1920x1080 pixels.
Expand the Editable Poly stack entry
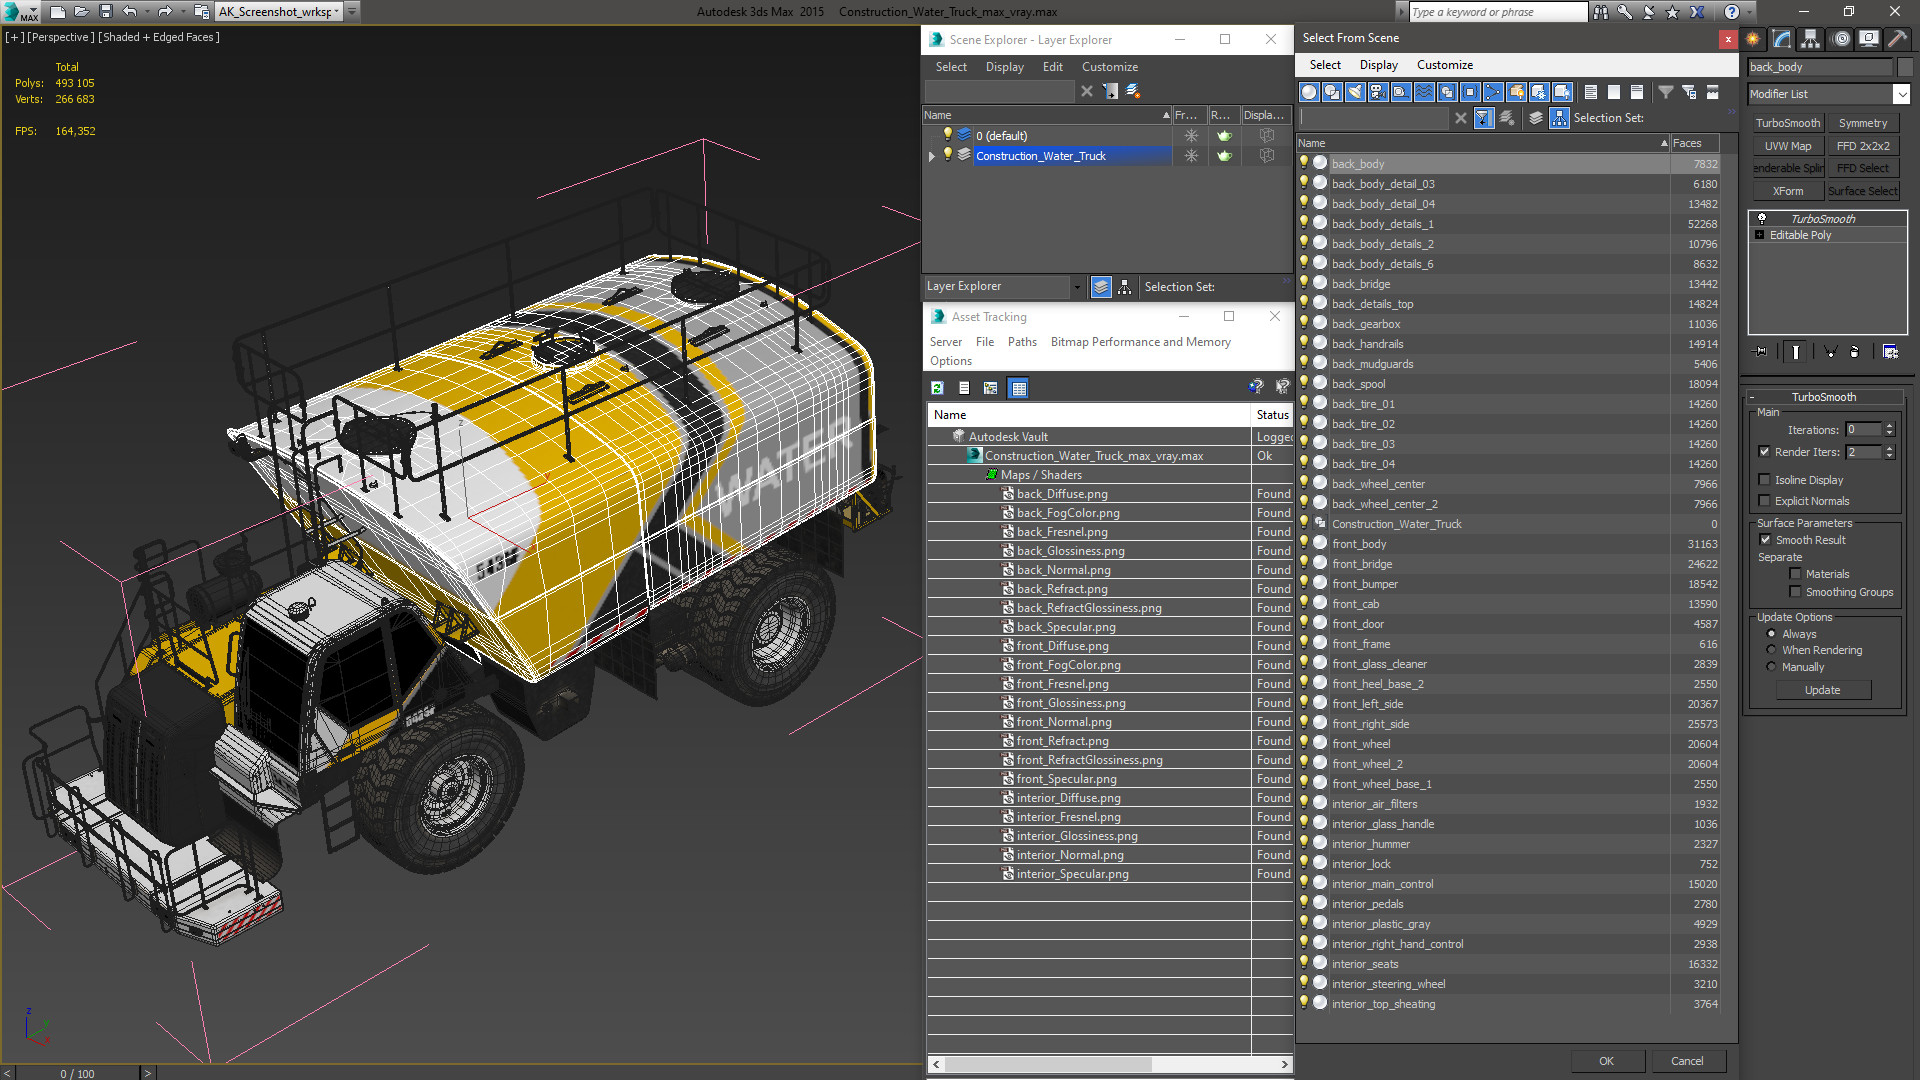click(1760, 235)
